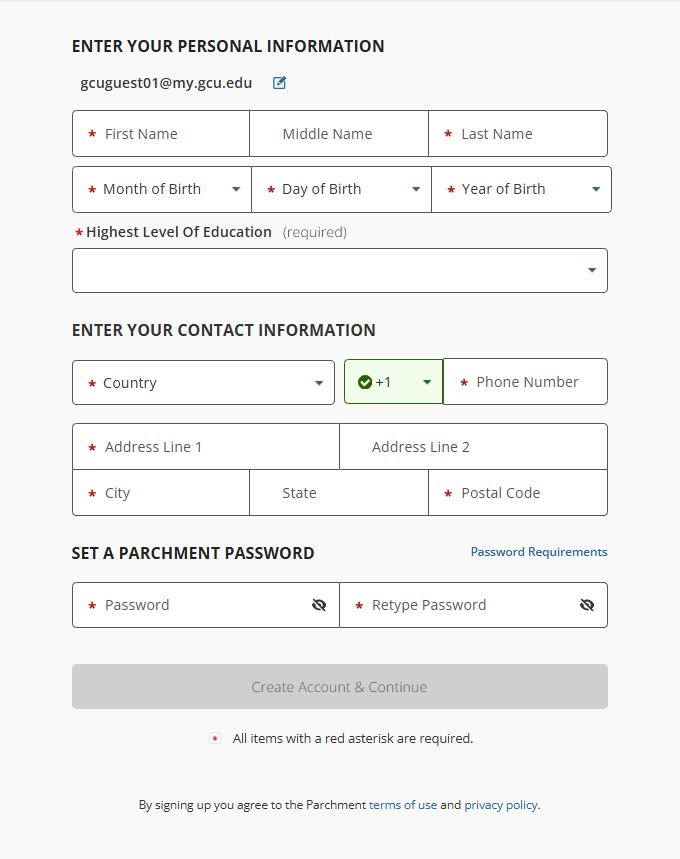
Task: Click the Address Line 1 field
Action: pyautogui.click(x=206, y=446)
